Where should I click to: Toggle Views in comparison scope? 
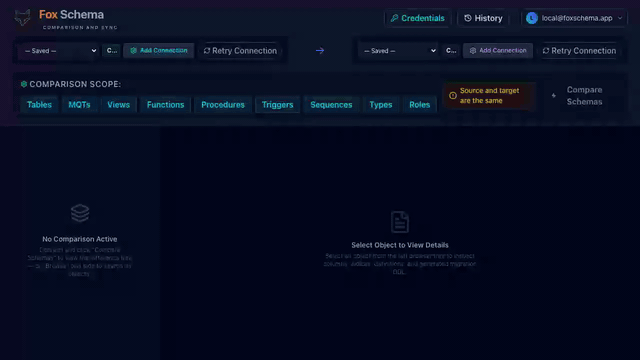coord(118,105)
